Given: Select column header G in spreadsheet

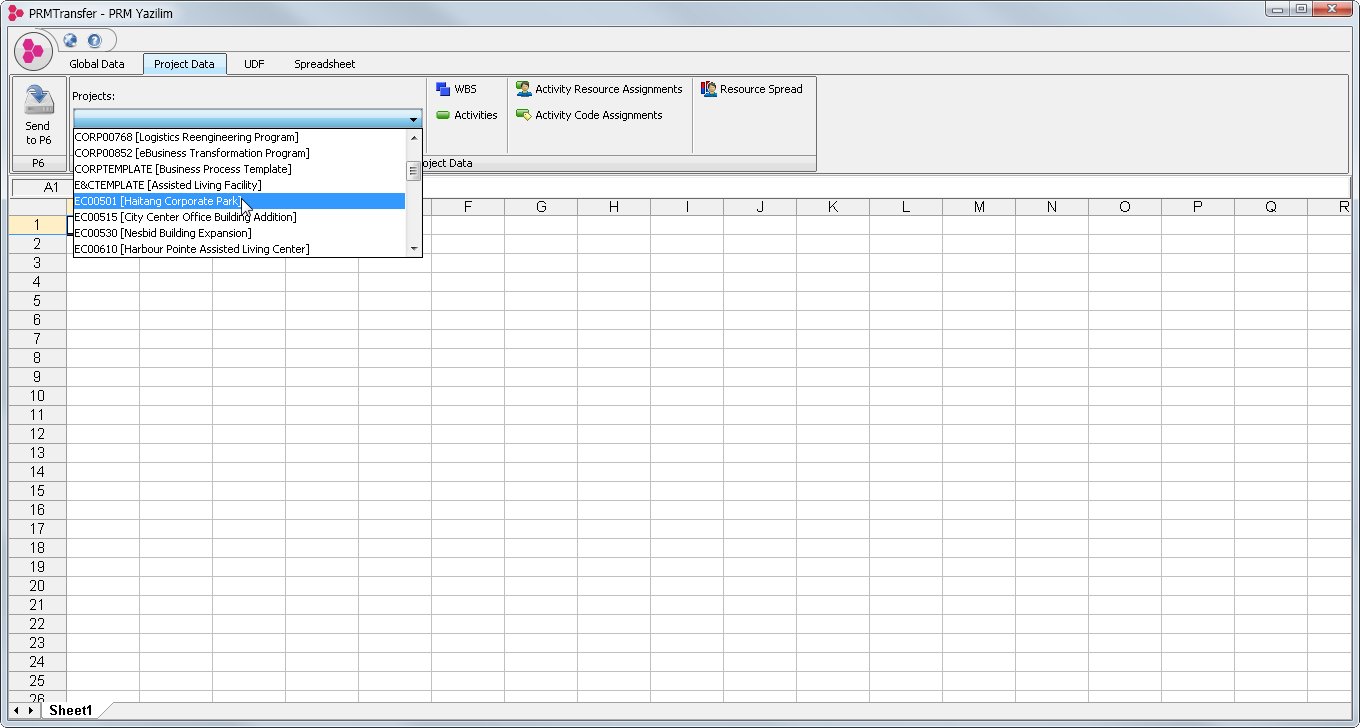Looking at the screenshot, I should click(x=541, y=207).
